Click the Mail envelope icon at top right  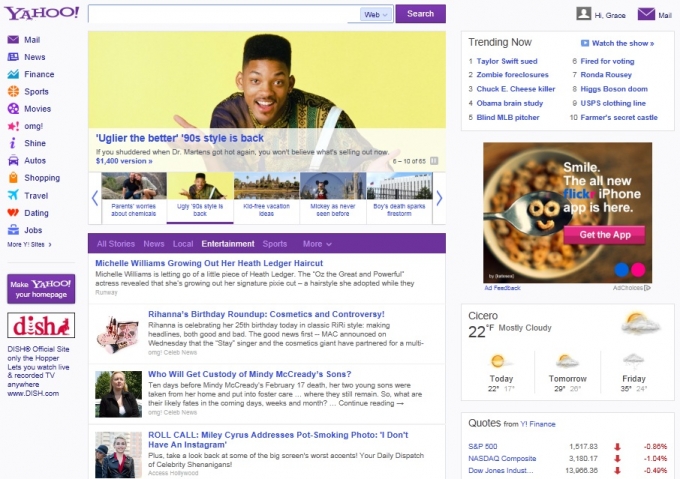coord(646,14)
